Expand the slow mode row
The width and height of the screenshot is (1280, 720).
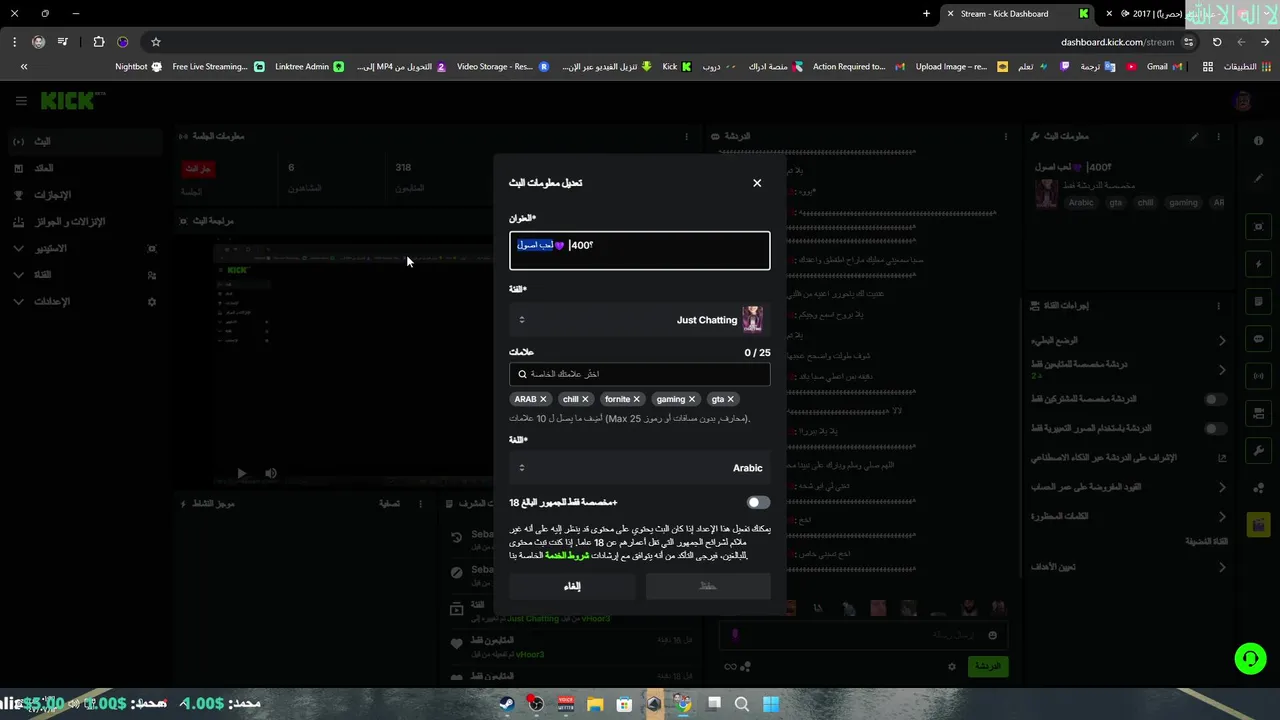(1129, 341)
